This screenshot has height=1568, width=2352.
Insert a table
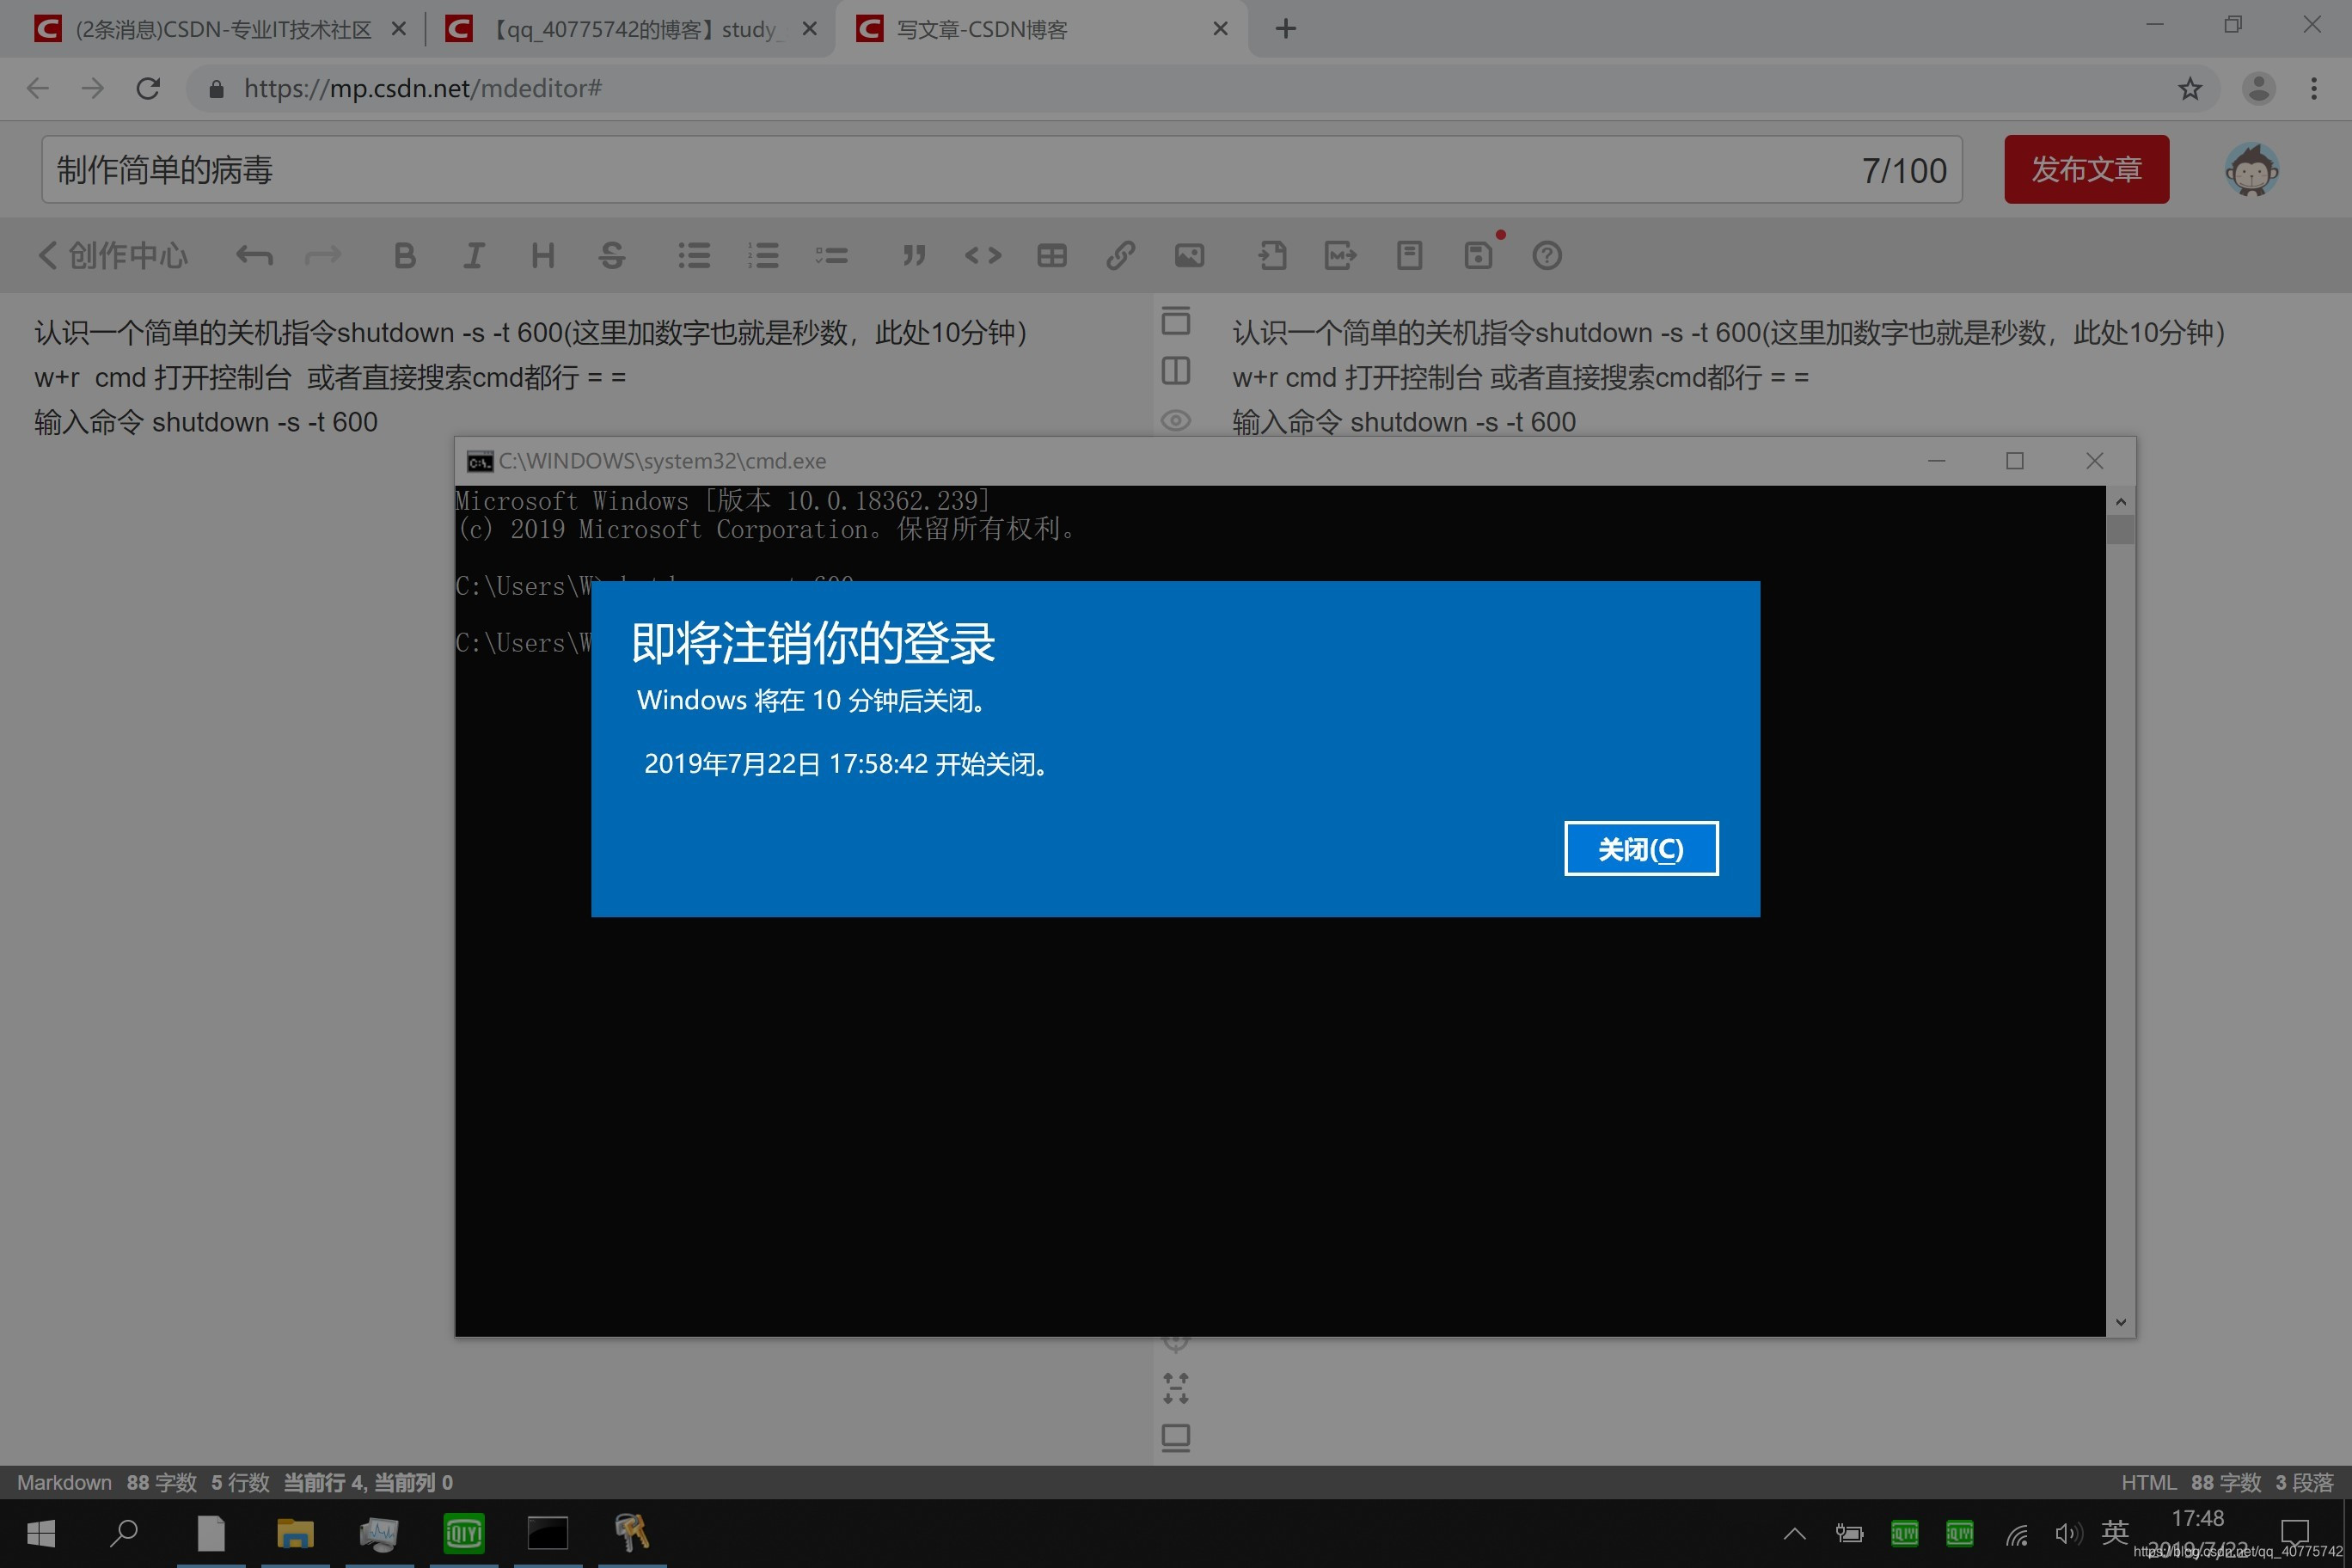(1052, 256)
